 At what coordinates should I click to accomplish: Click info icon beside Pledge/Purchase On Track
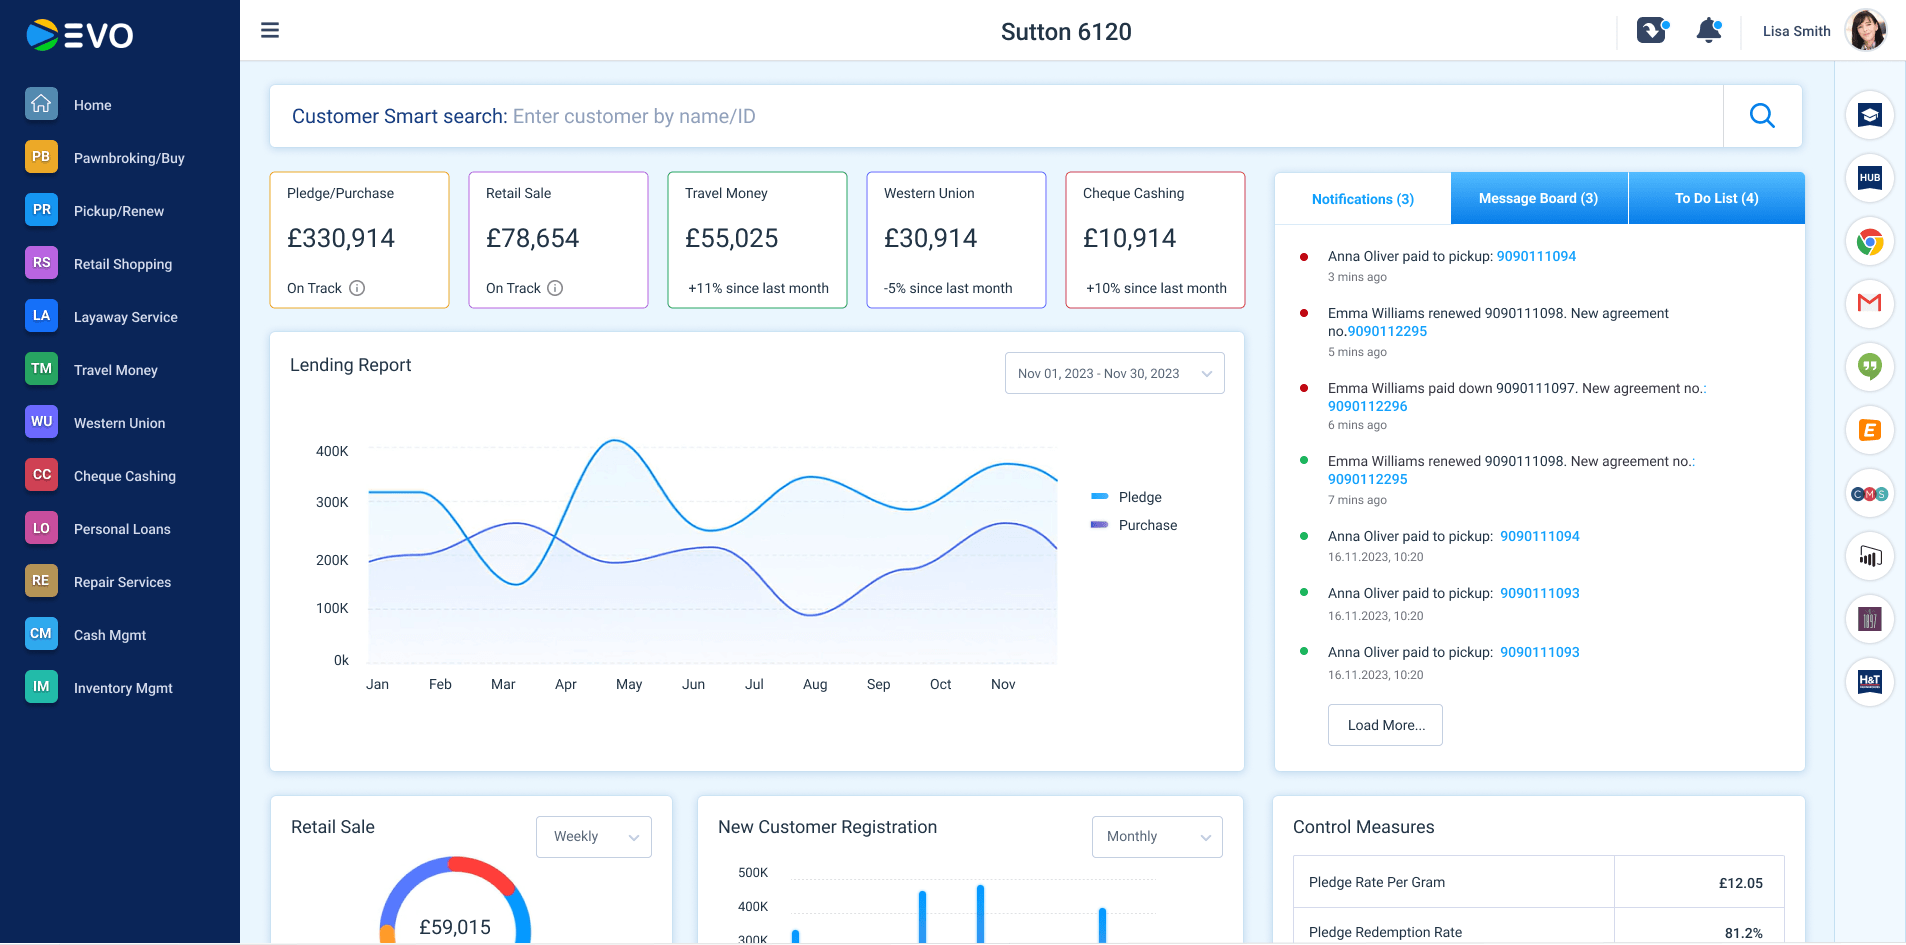pos(357,288)
